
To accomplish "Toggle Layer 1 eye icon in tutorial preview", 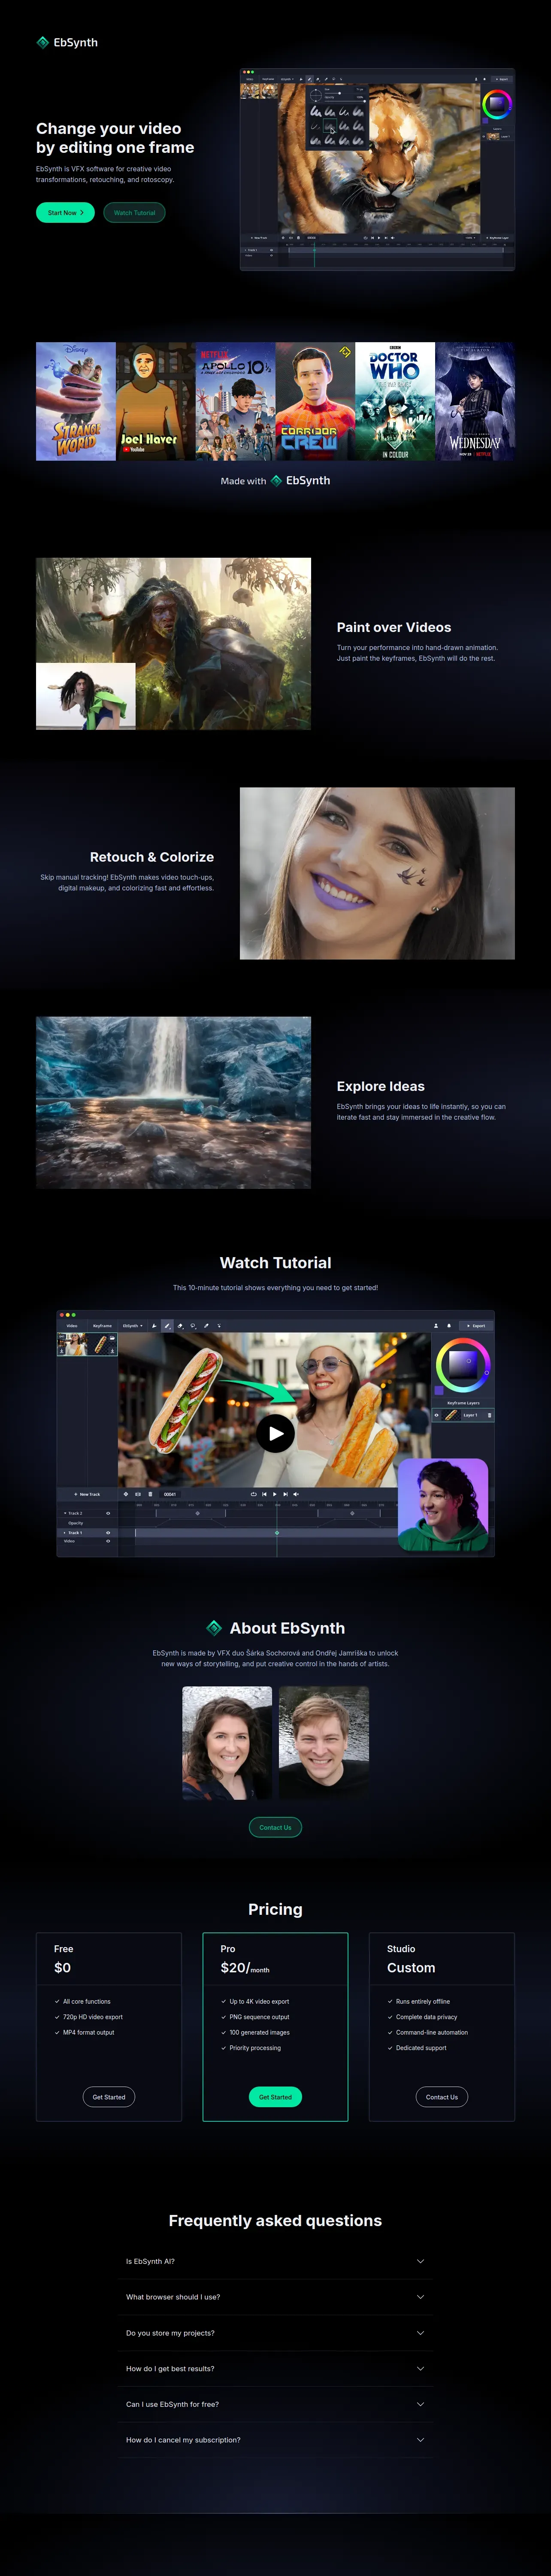I will [436, 1415].
